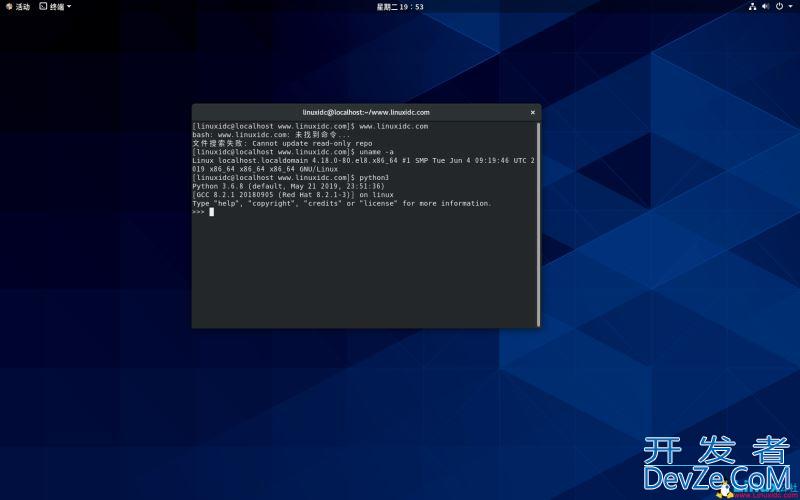Click the power icon in top bar
800x500 pixels.
(779, 6)
